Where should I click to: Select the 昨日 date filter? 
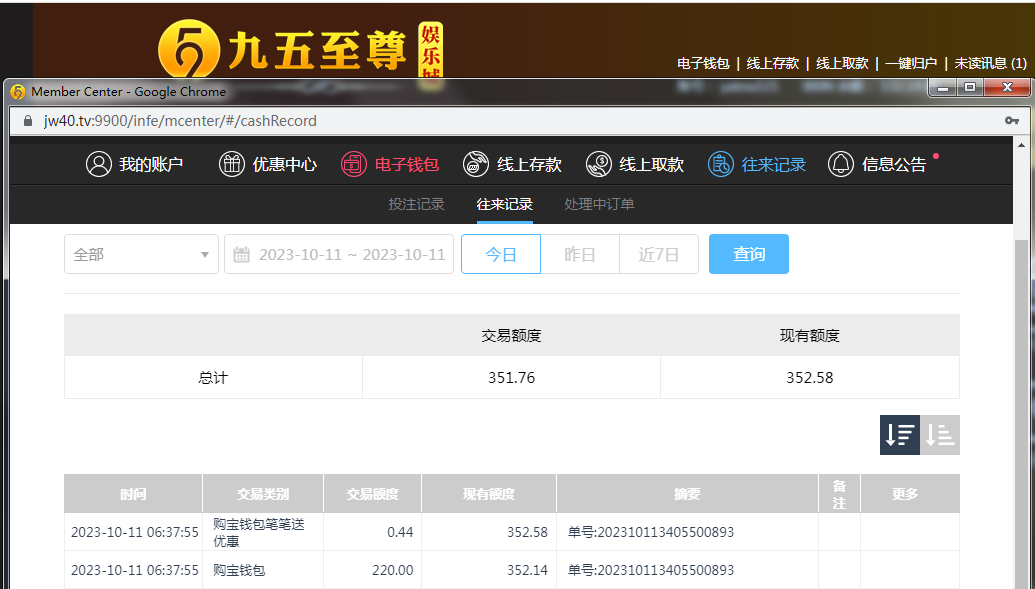click(x=580, y=254)
